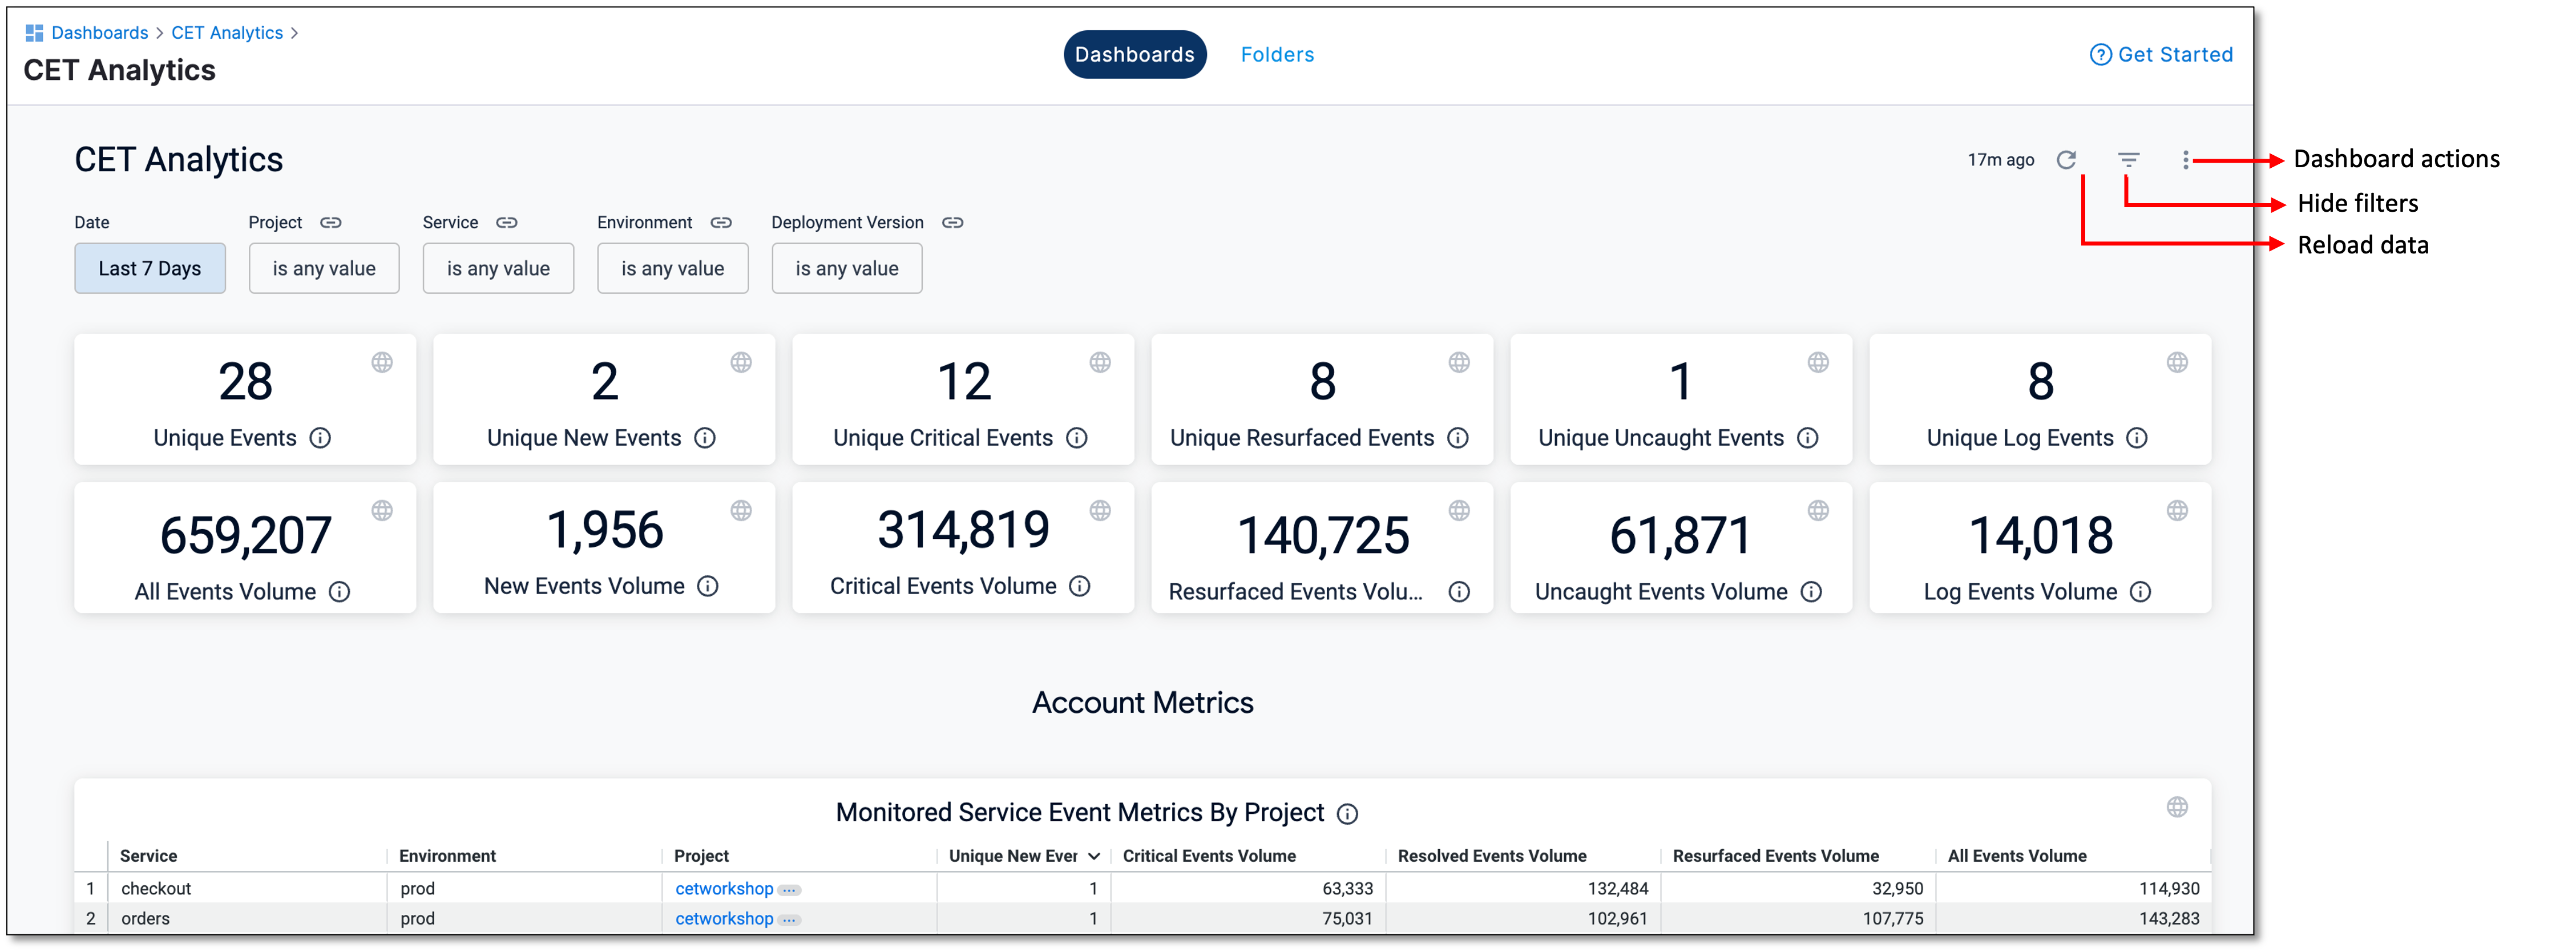Viewport: 2576px width, 952px height.
Task: Open the three-dot dashboard actions menu
Action: [x=2185, y=160]
